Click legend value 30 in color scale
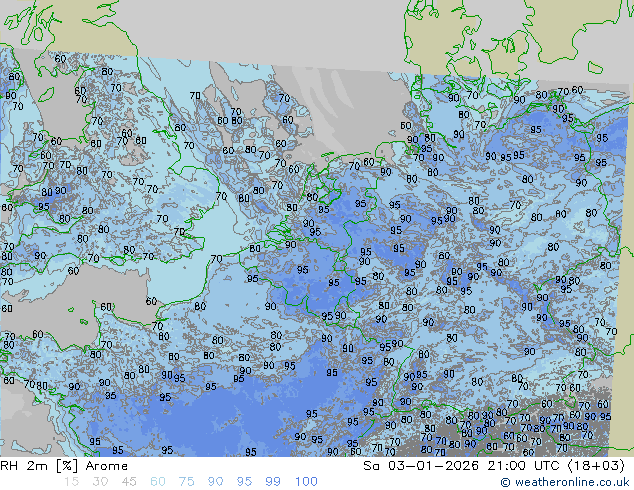The height and width of the screenshot is (490, 634). (100, 482)
